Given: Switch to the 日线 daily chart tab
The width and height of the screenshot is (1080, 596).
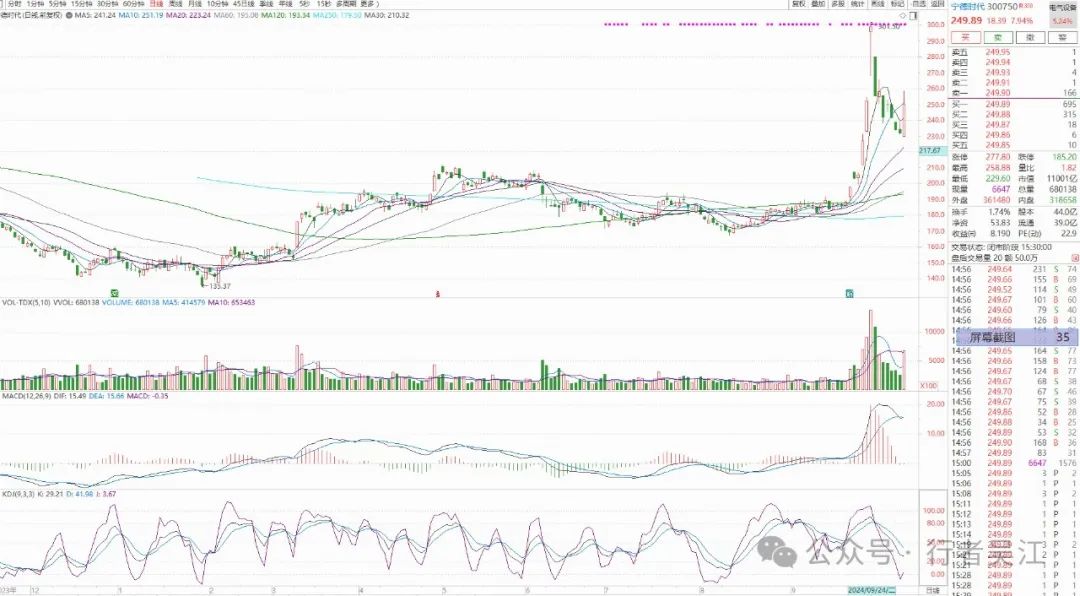Looking at the screenshot, I should (x=156, y=4).
